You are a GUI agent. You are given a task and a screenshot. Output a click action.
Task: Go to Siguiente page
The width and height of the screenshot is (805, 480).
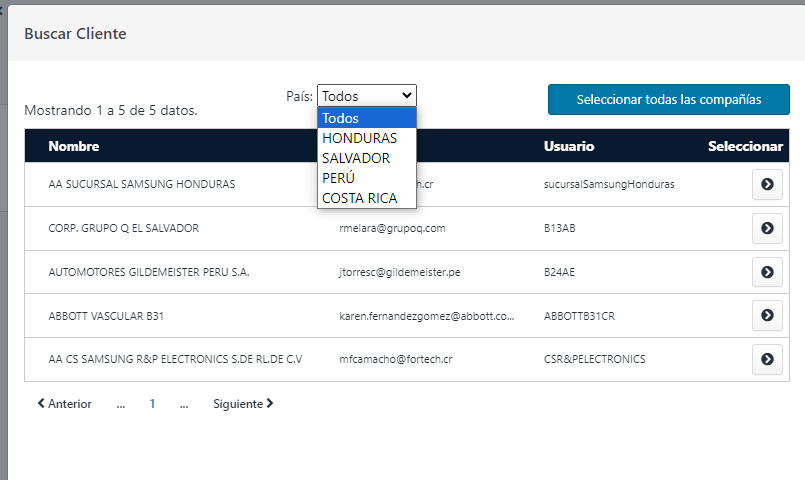pyautogui.click(x=243, y=404)
